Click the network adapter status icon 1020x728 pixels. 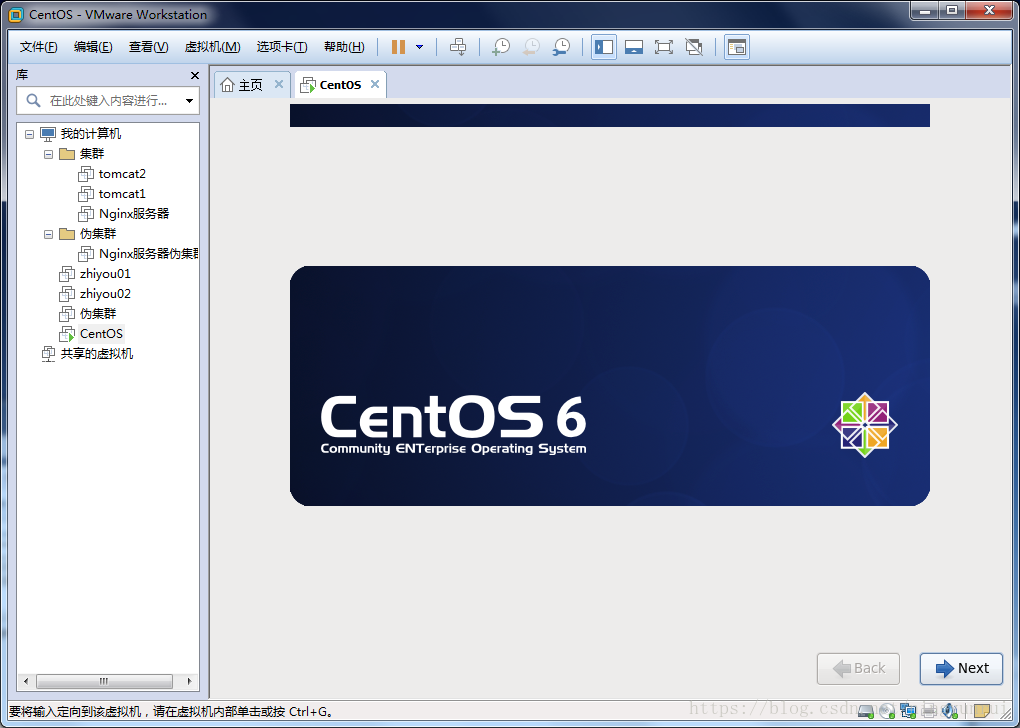coord(908,711)
